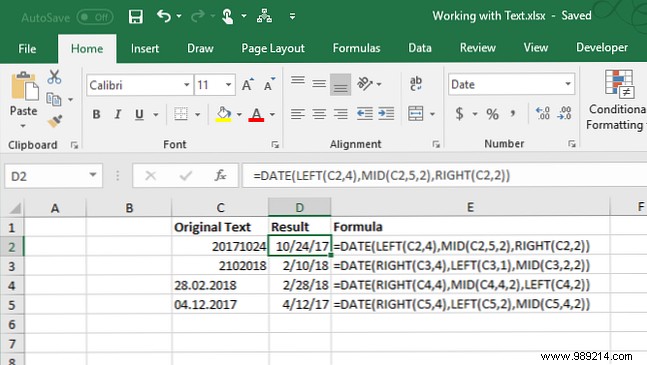Apply bottom align to cell

pos(340,84)
